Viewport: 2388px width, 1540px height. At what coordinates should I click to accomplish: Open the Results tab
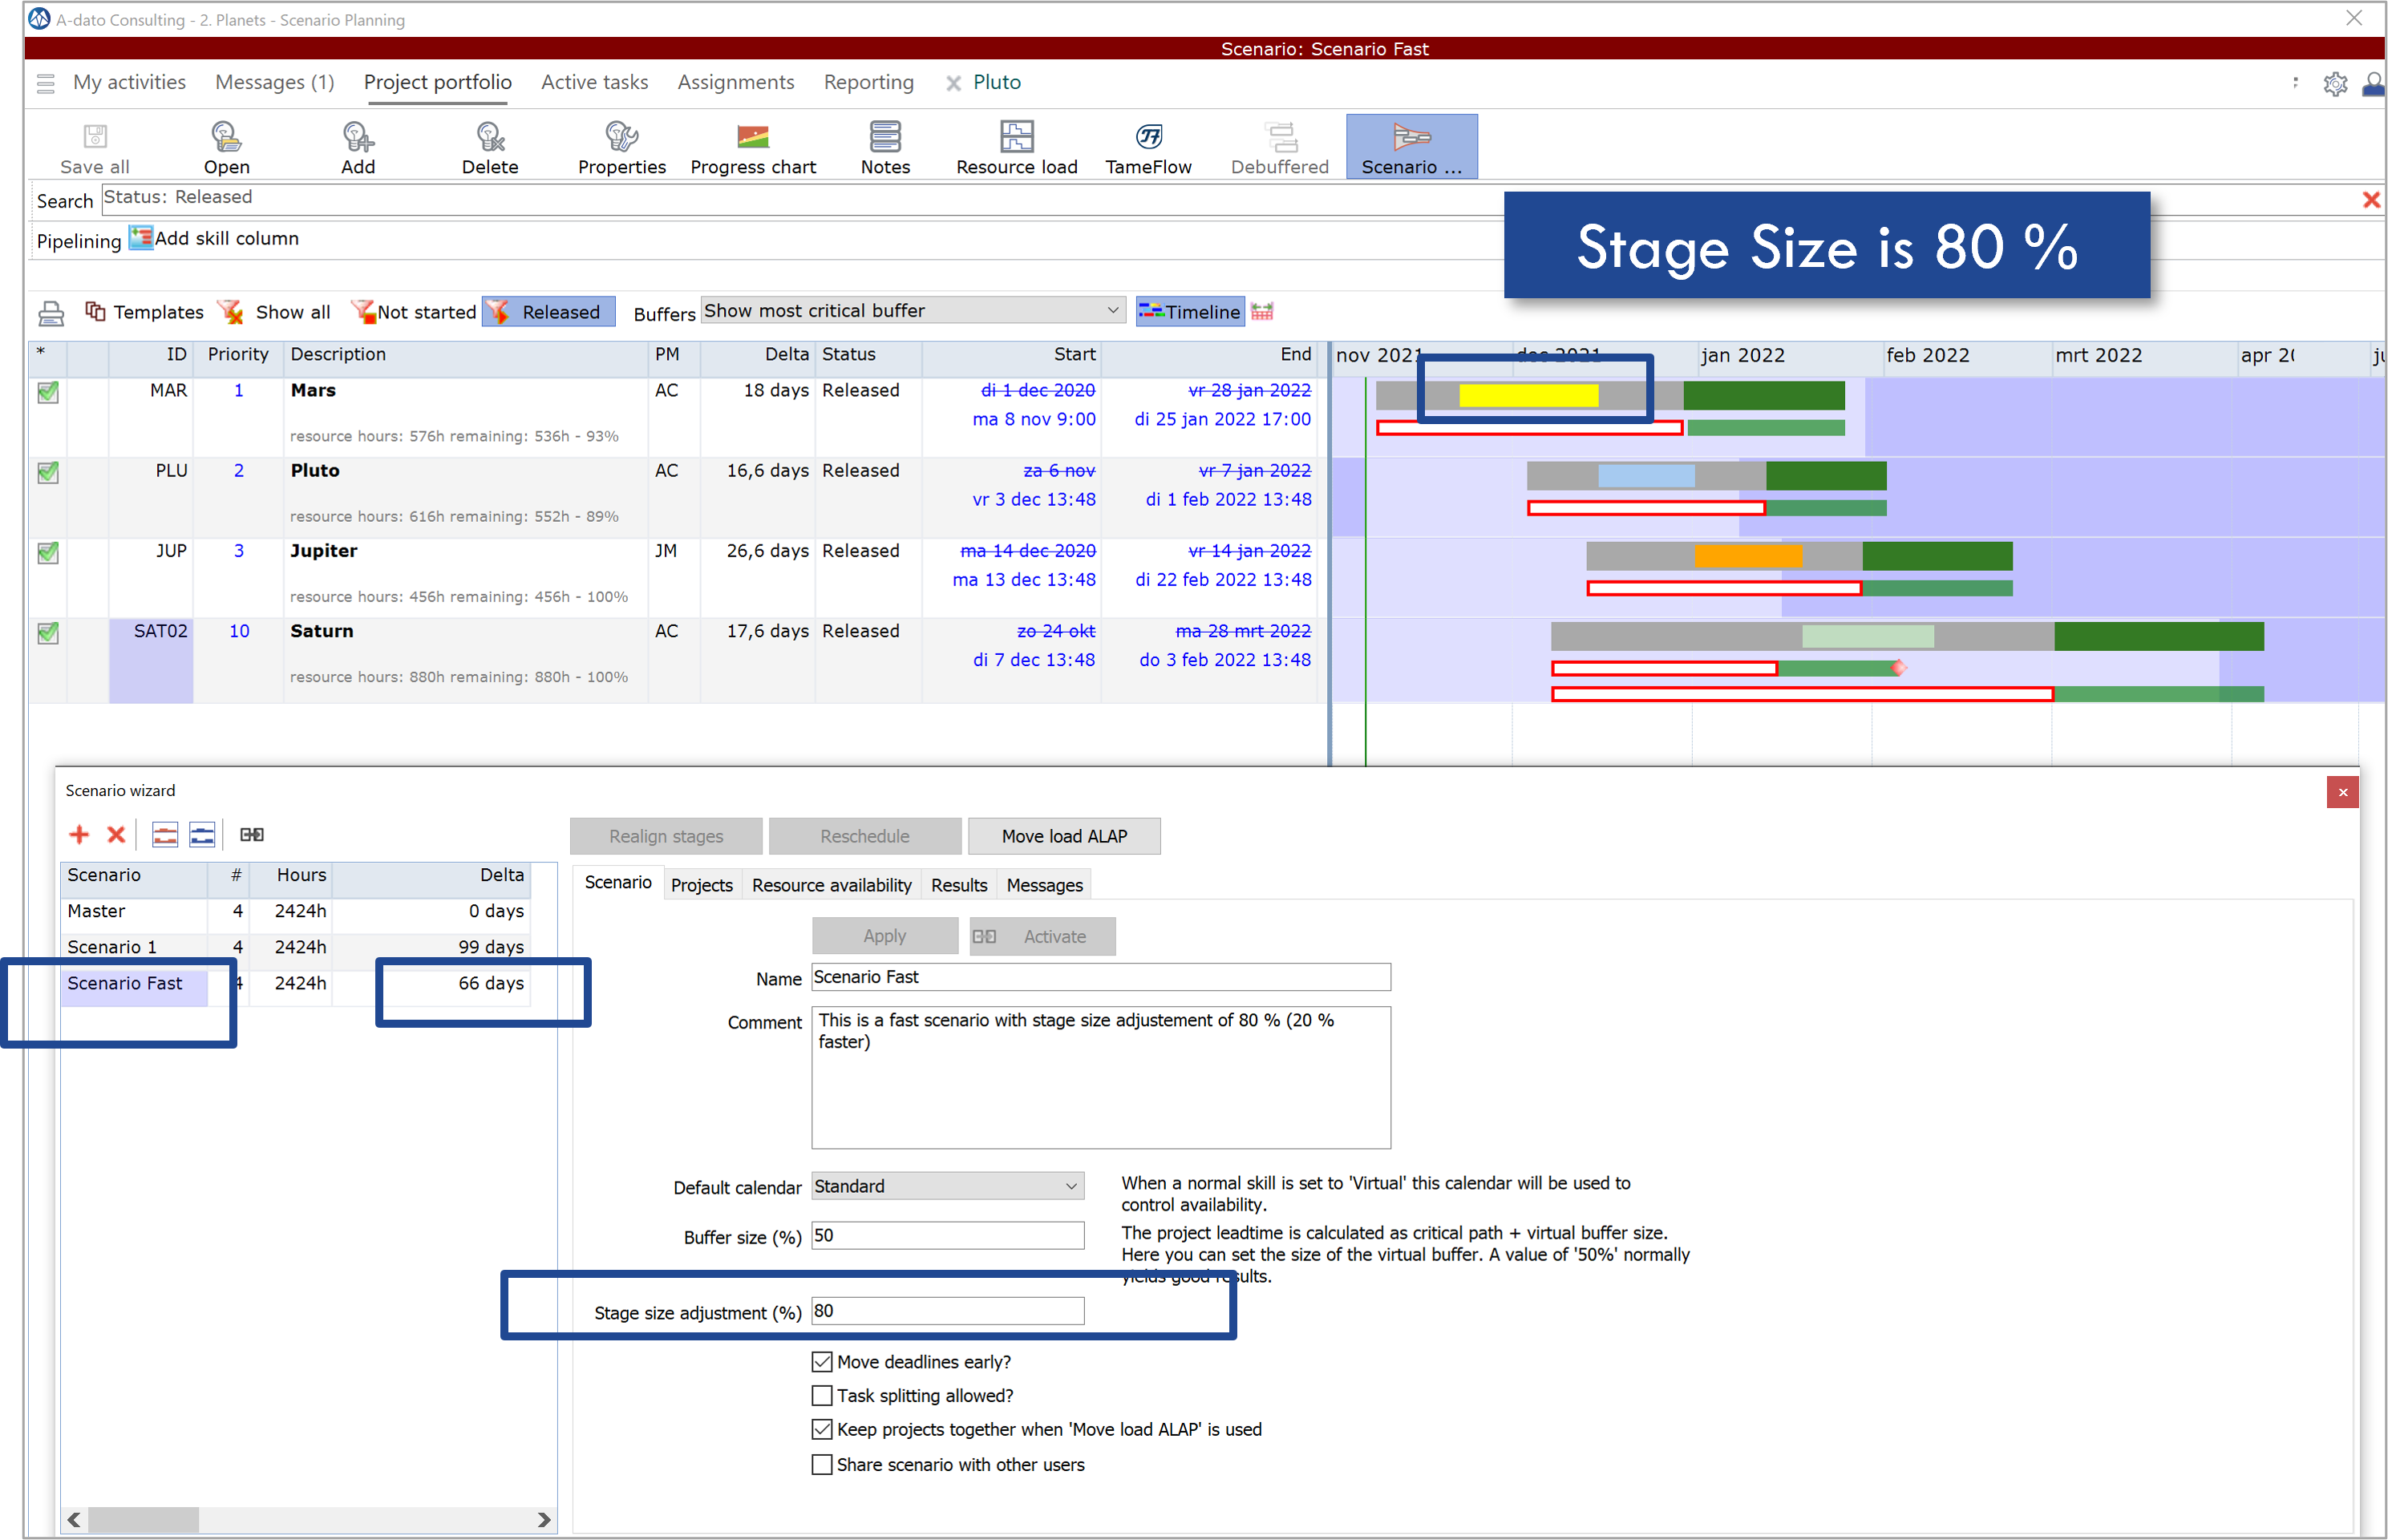[959, 885]
